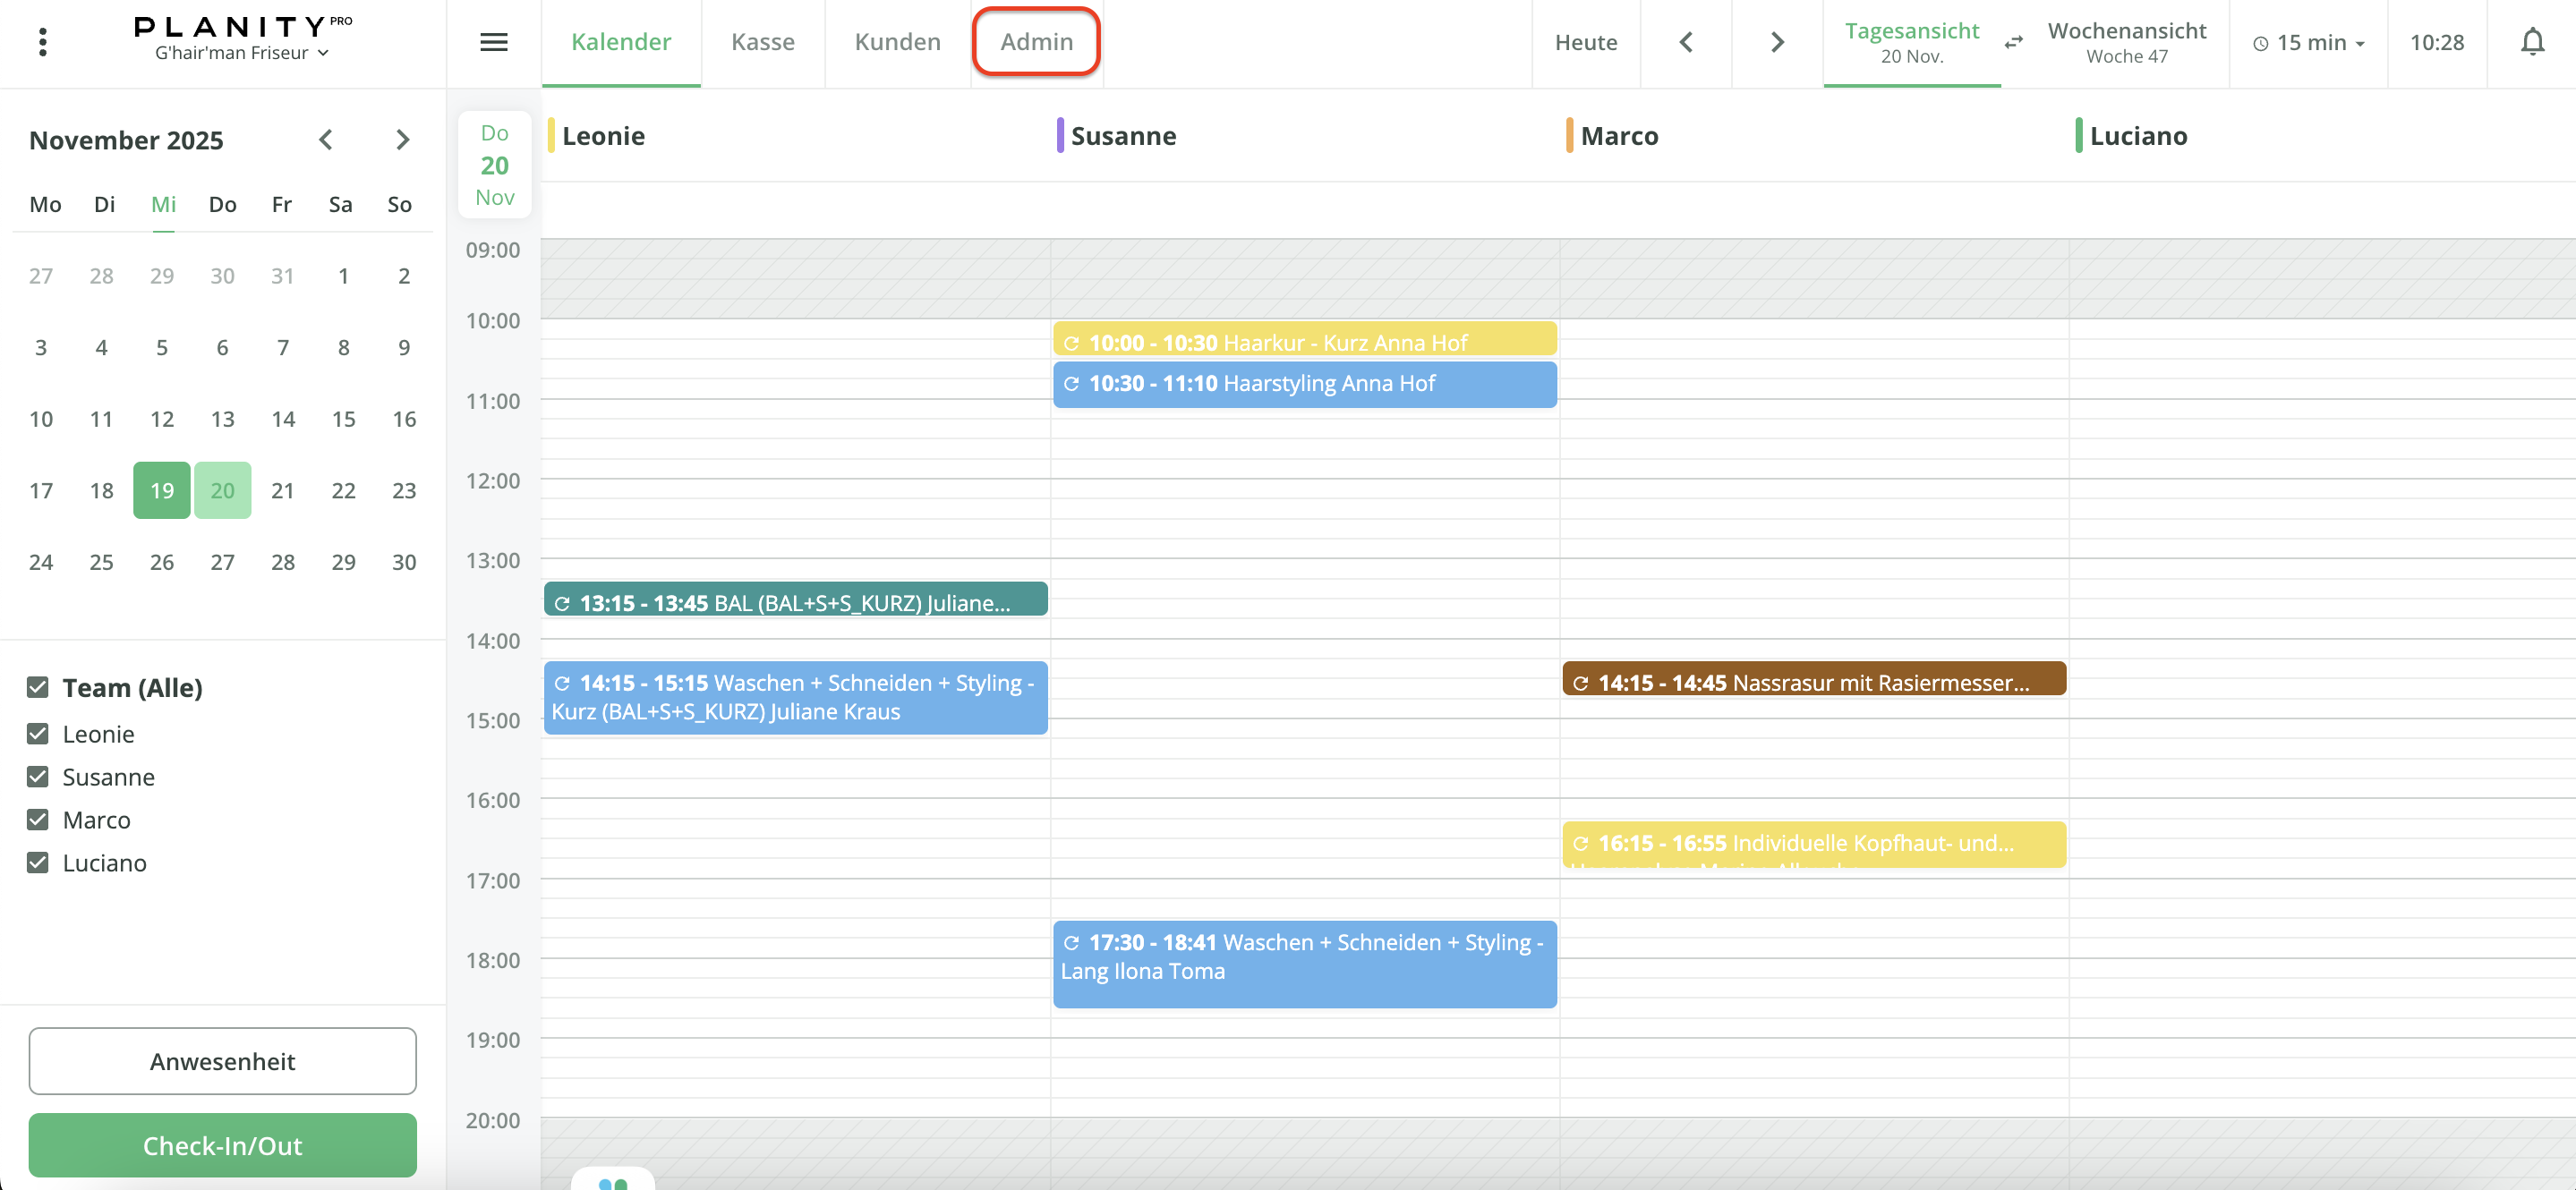Open the Kasse tab

(762, 42)
